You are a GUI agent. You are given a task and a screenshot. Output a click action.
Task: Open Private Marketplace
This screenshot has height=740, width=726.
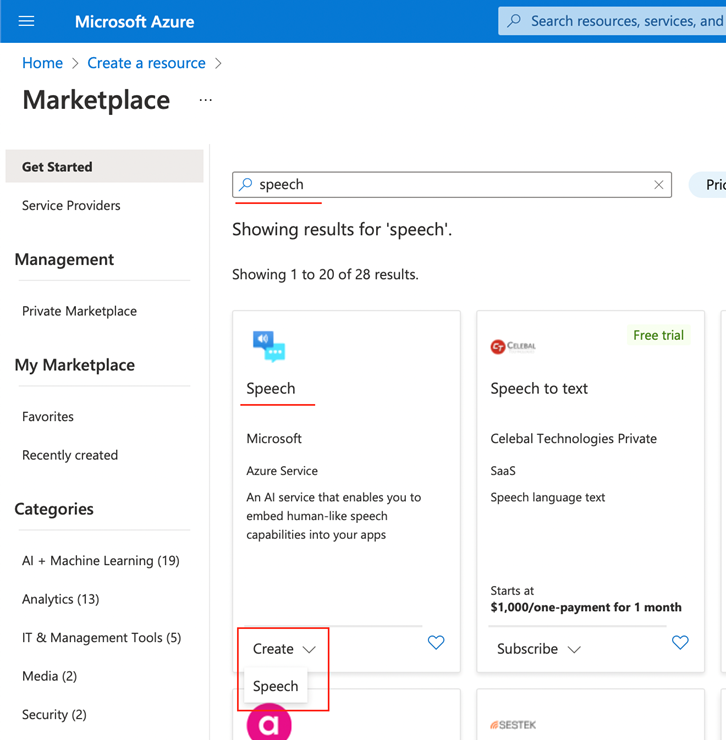(79, 311)
